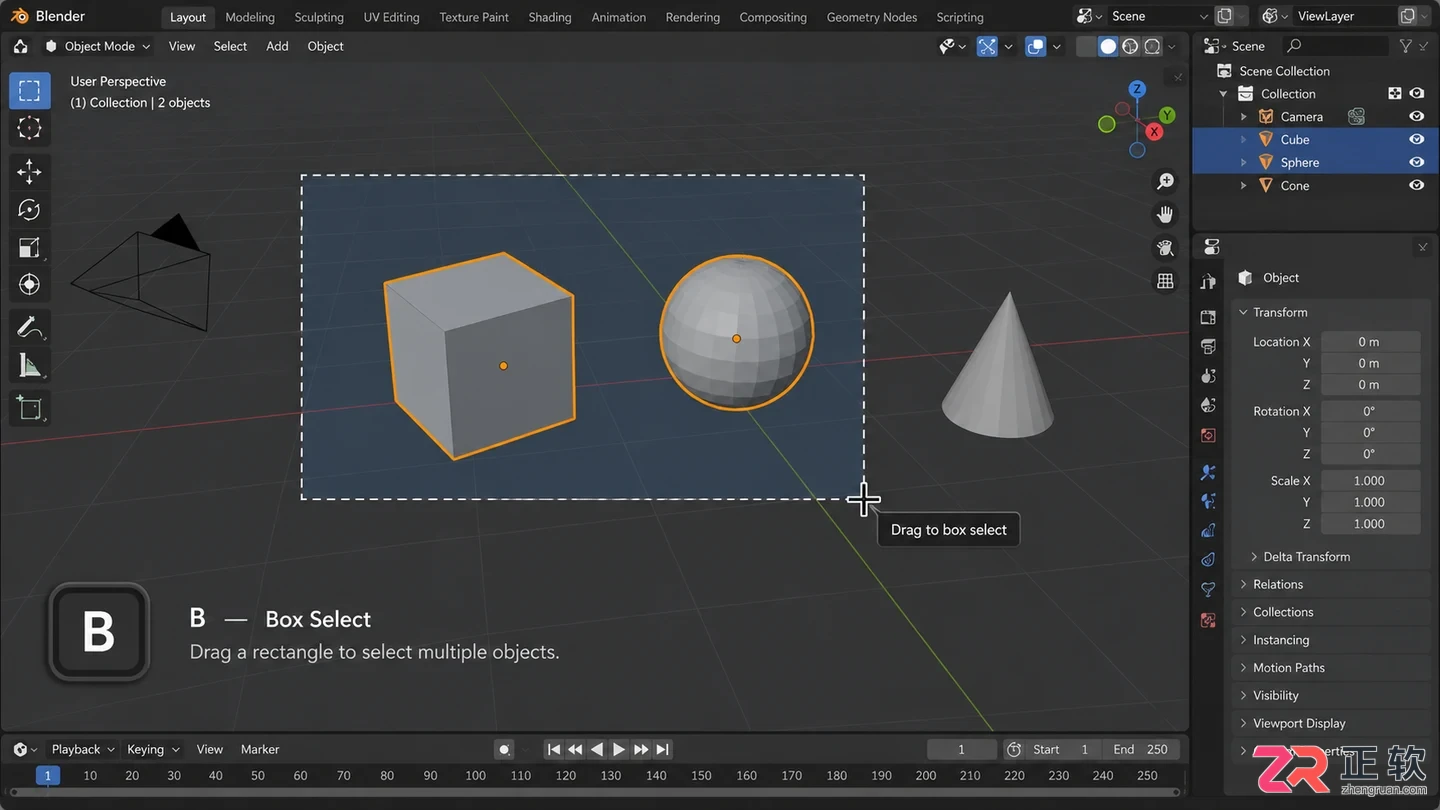Open the Render properties tab

[1208, 317]
